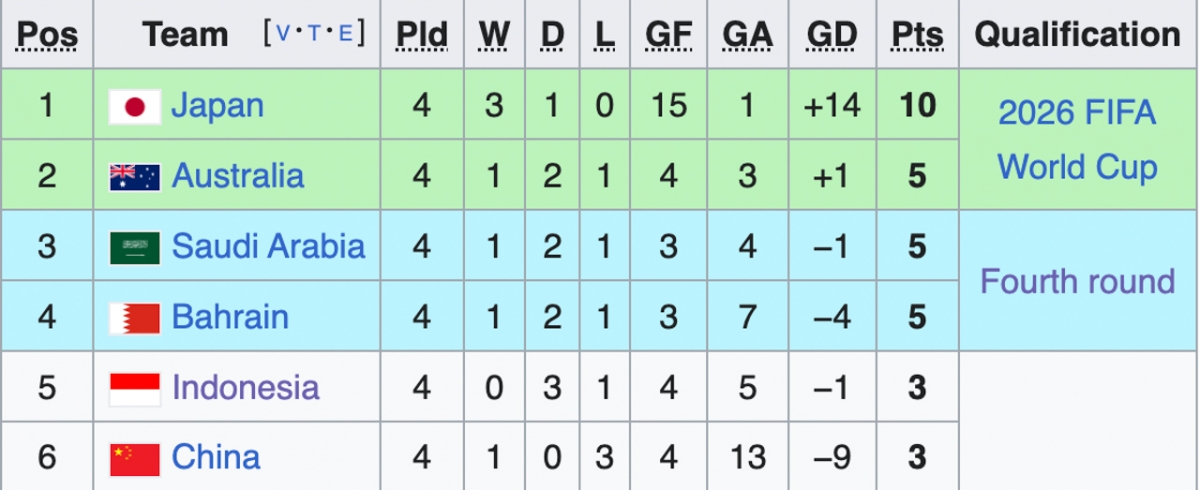Follow the Fourth round link

coord(1077,281)
